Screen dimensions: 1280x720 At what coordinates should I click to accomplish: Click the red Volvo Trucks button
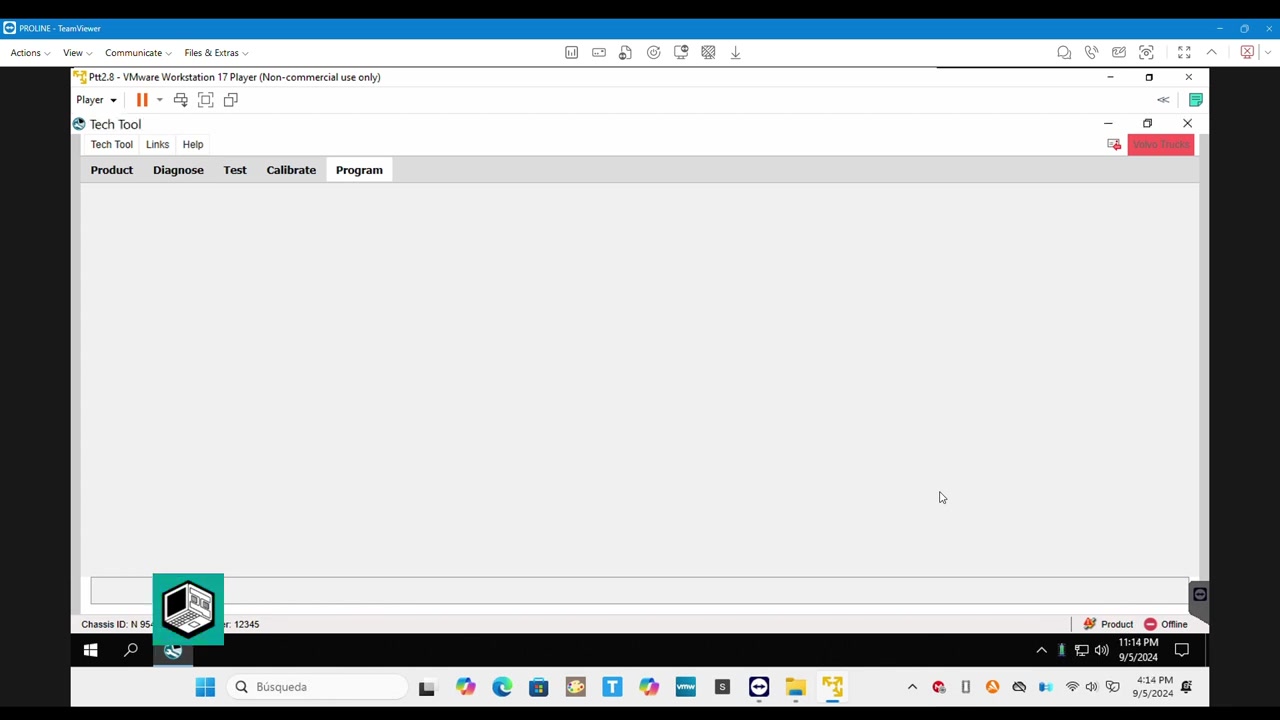click(x=1161, y=144)
